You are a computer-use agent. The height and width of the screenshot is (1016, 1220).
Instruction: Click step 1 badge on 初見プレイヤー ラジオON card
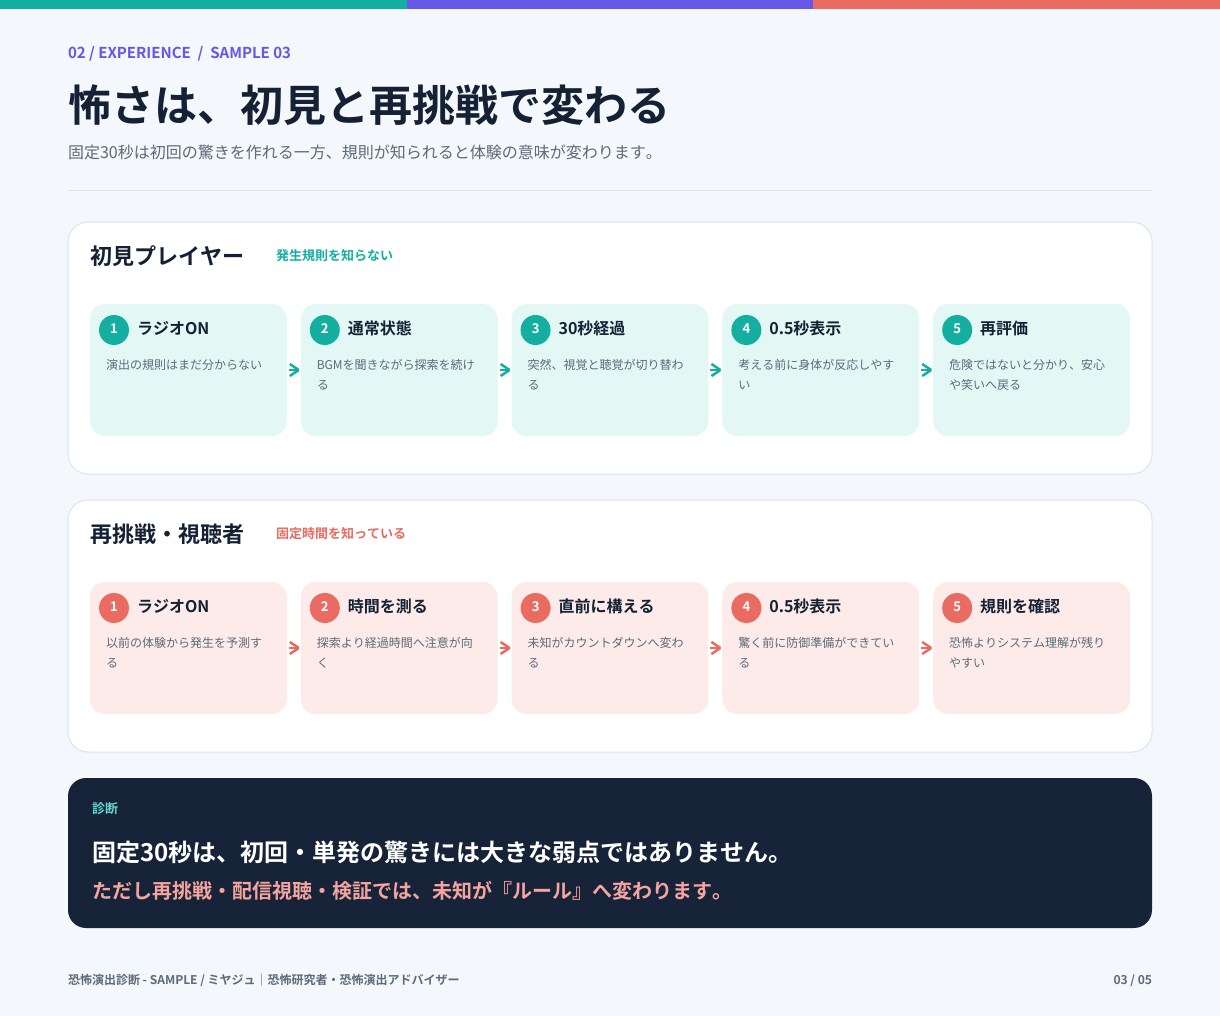click(114, 329)
